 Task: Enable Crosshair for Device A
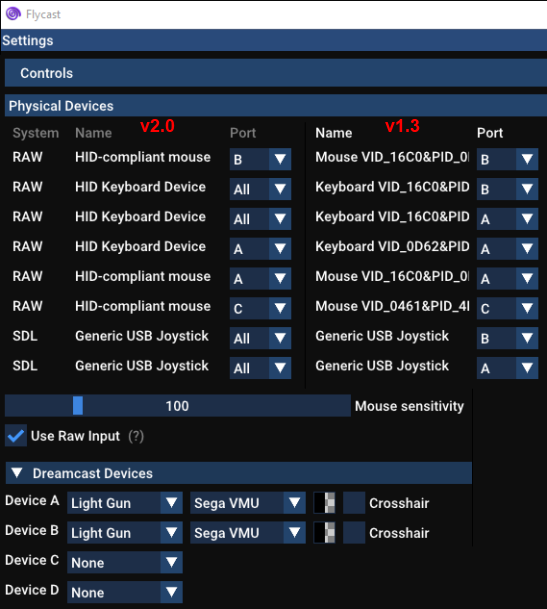pyautogui.click(x=354, y=503)
